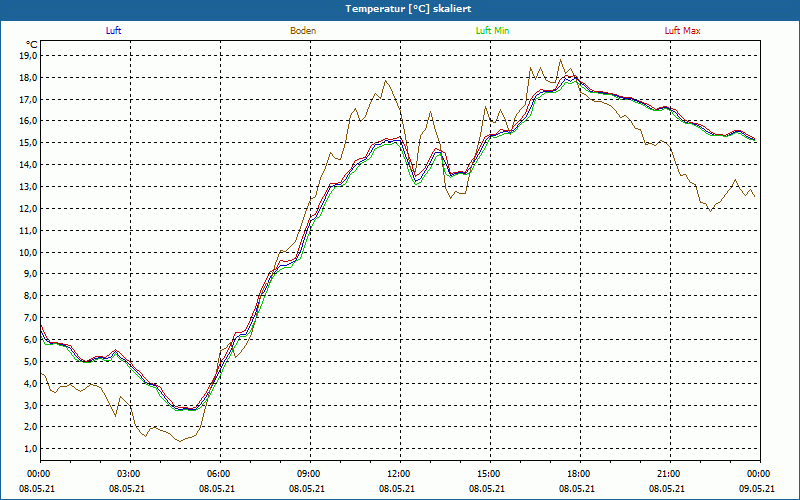Click the '18,0' y-axis value
800x500 pixels.
(x=29, y=78)
